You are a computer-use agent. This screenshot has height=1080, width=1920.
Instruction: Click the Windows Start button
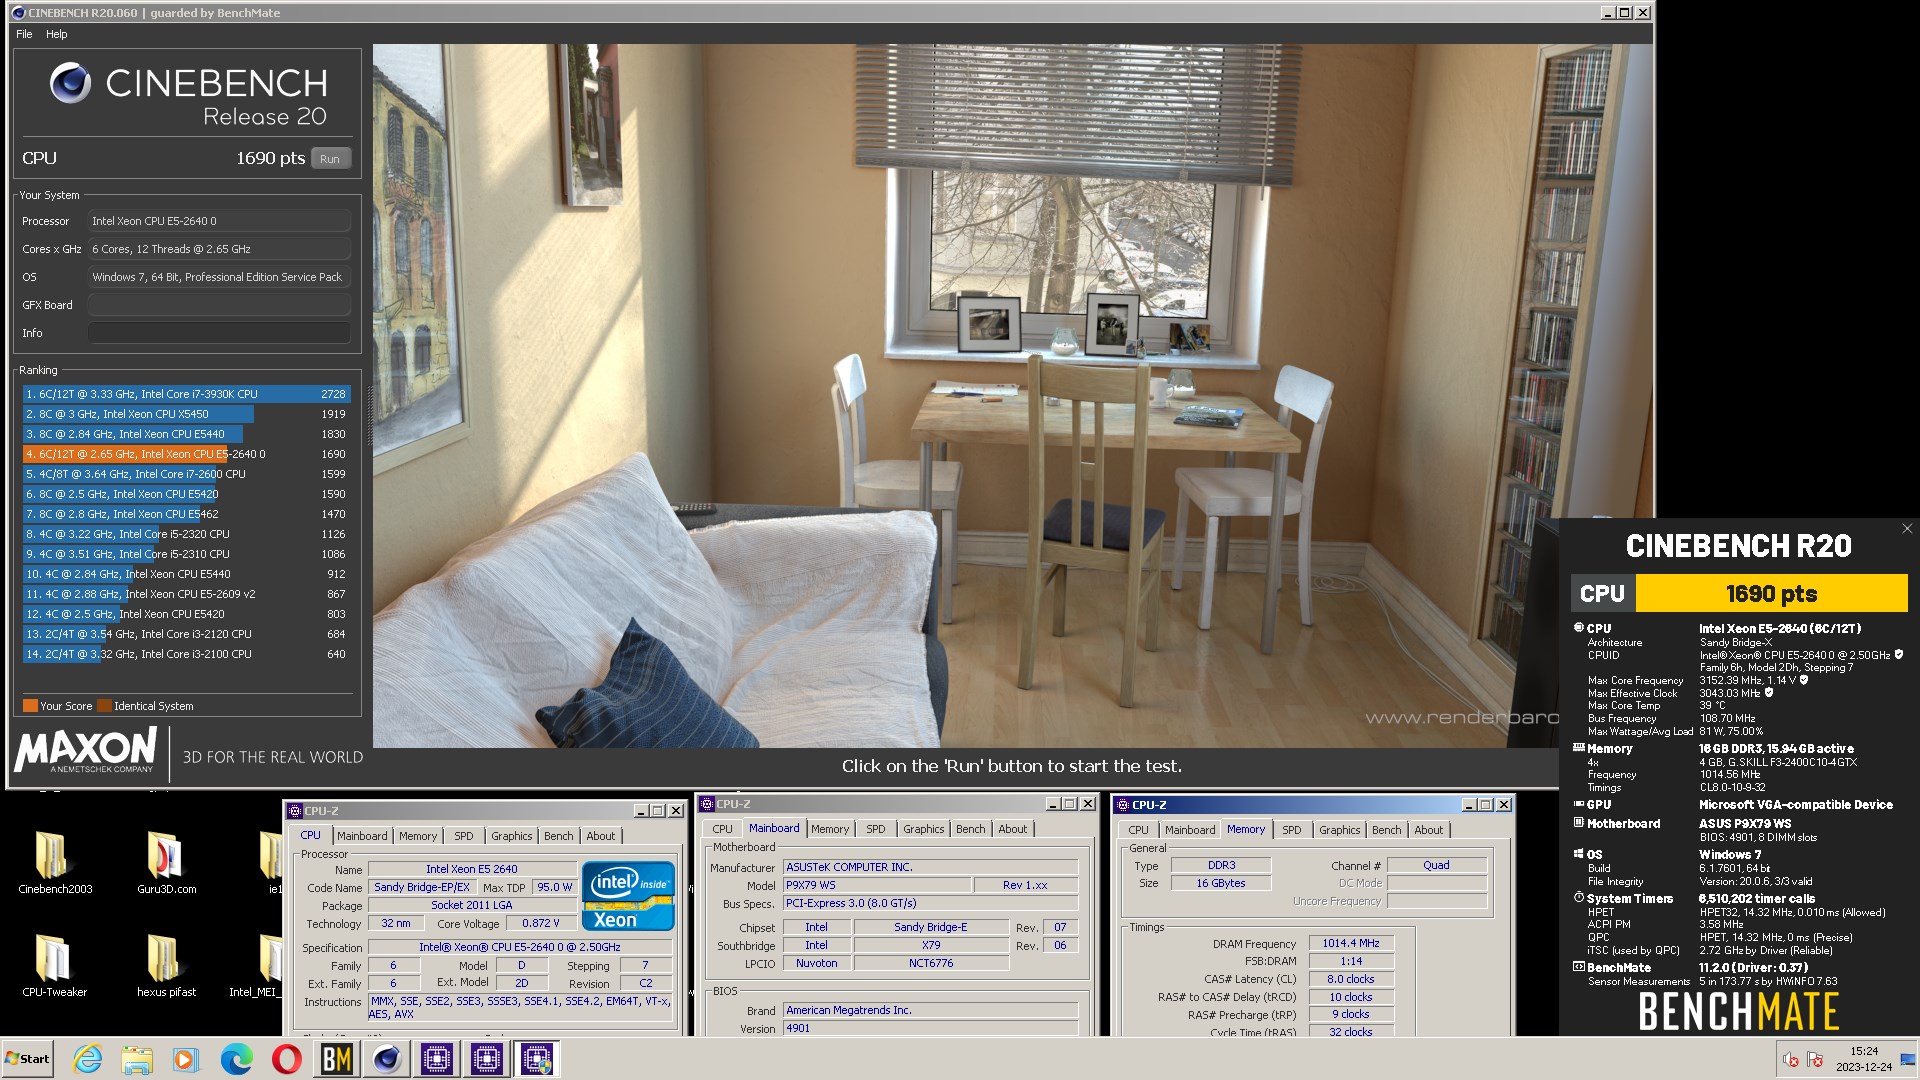point(27,1059)
